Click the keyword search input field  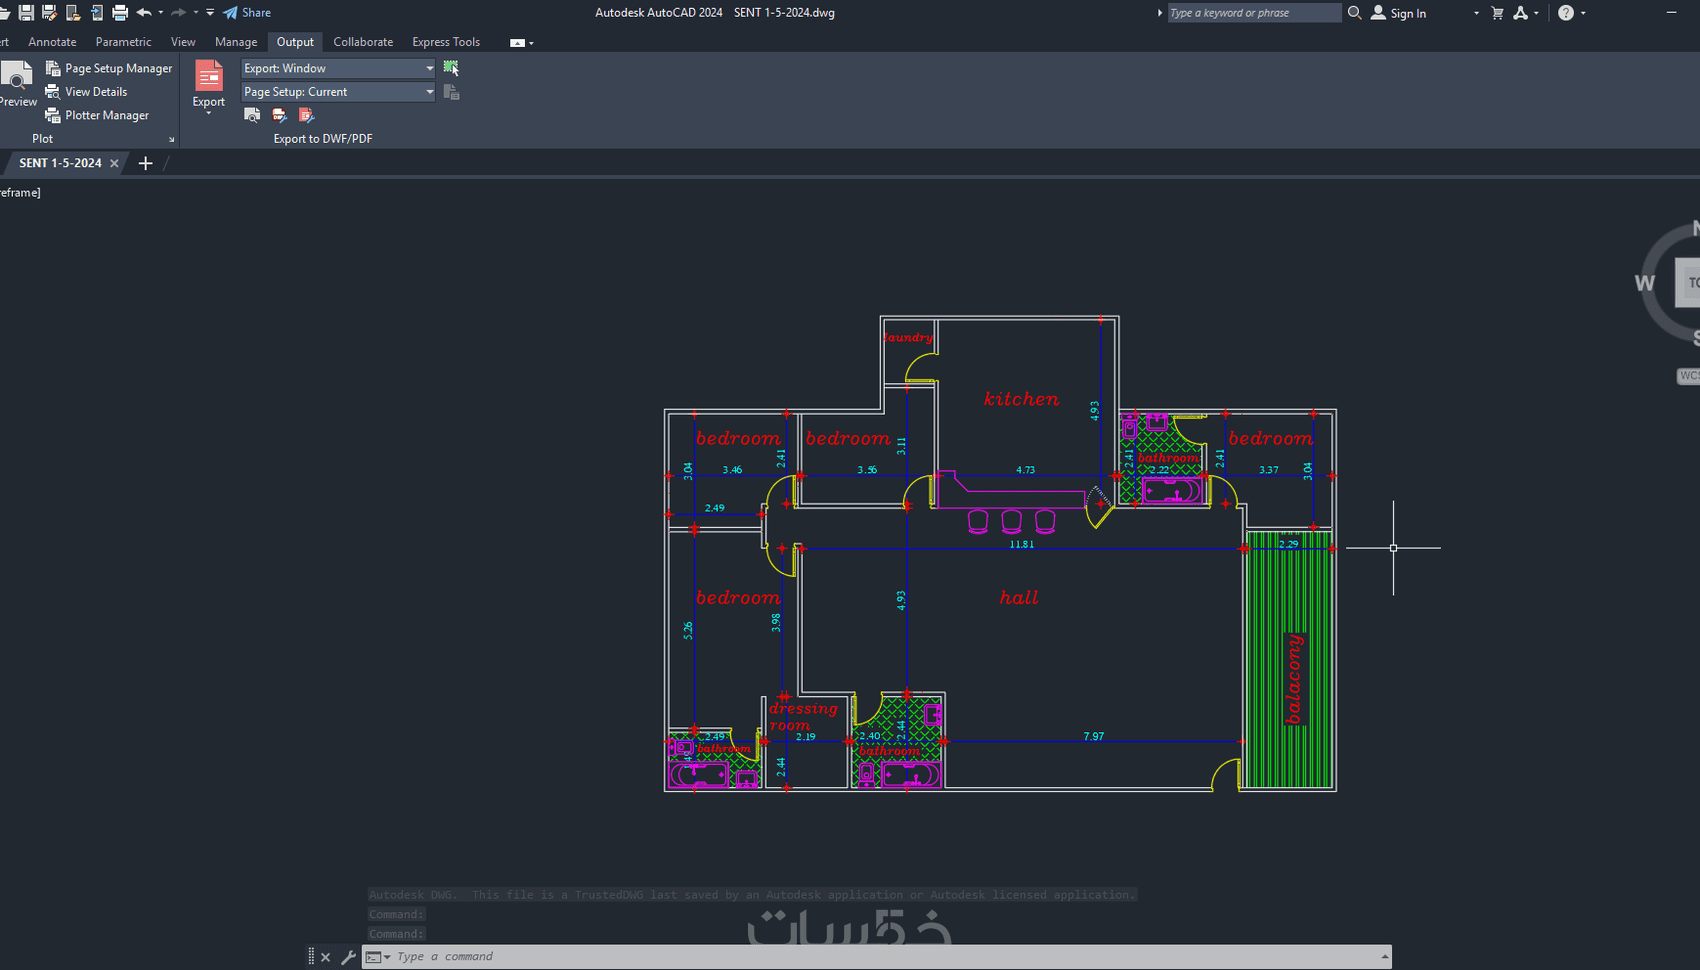coord(1254,13)
